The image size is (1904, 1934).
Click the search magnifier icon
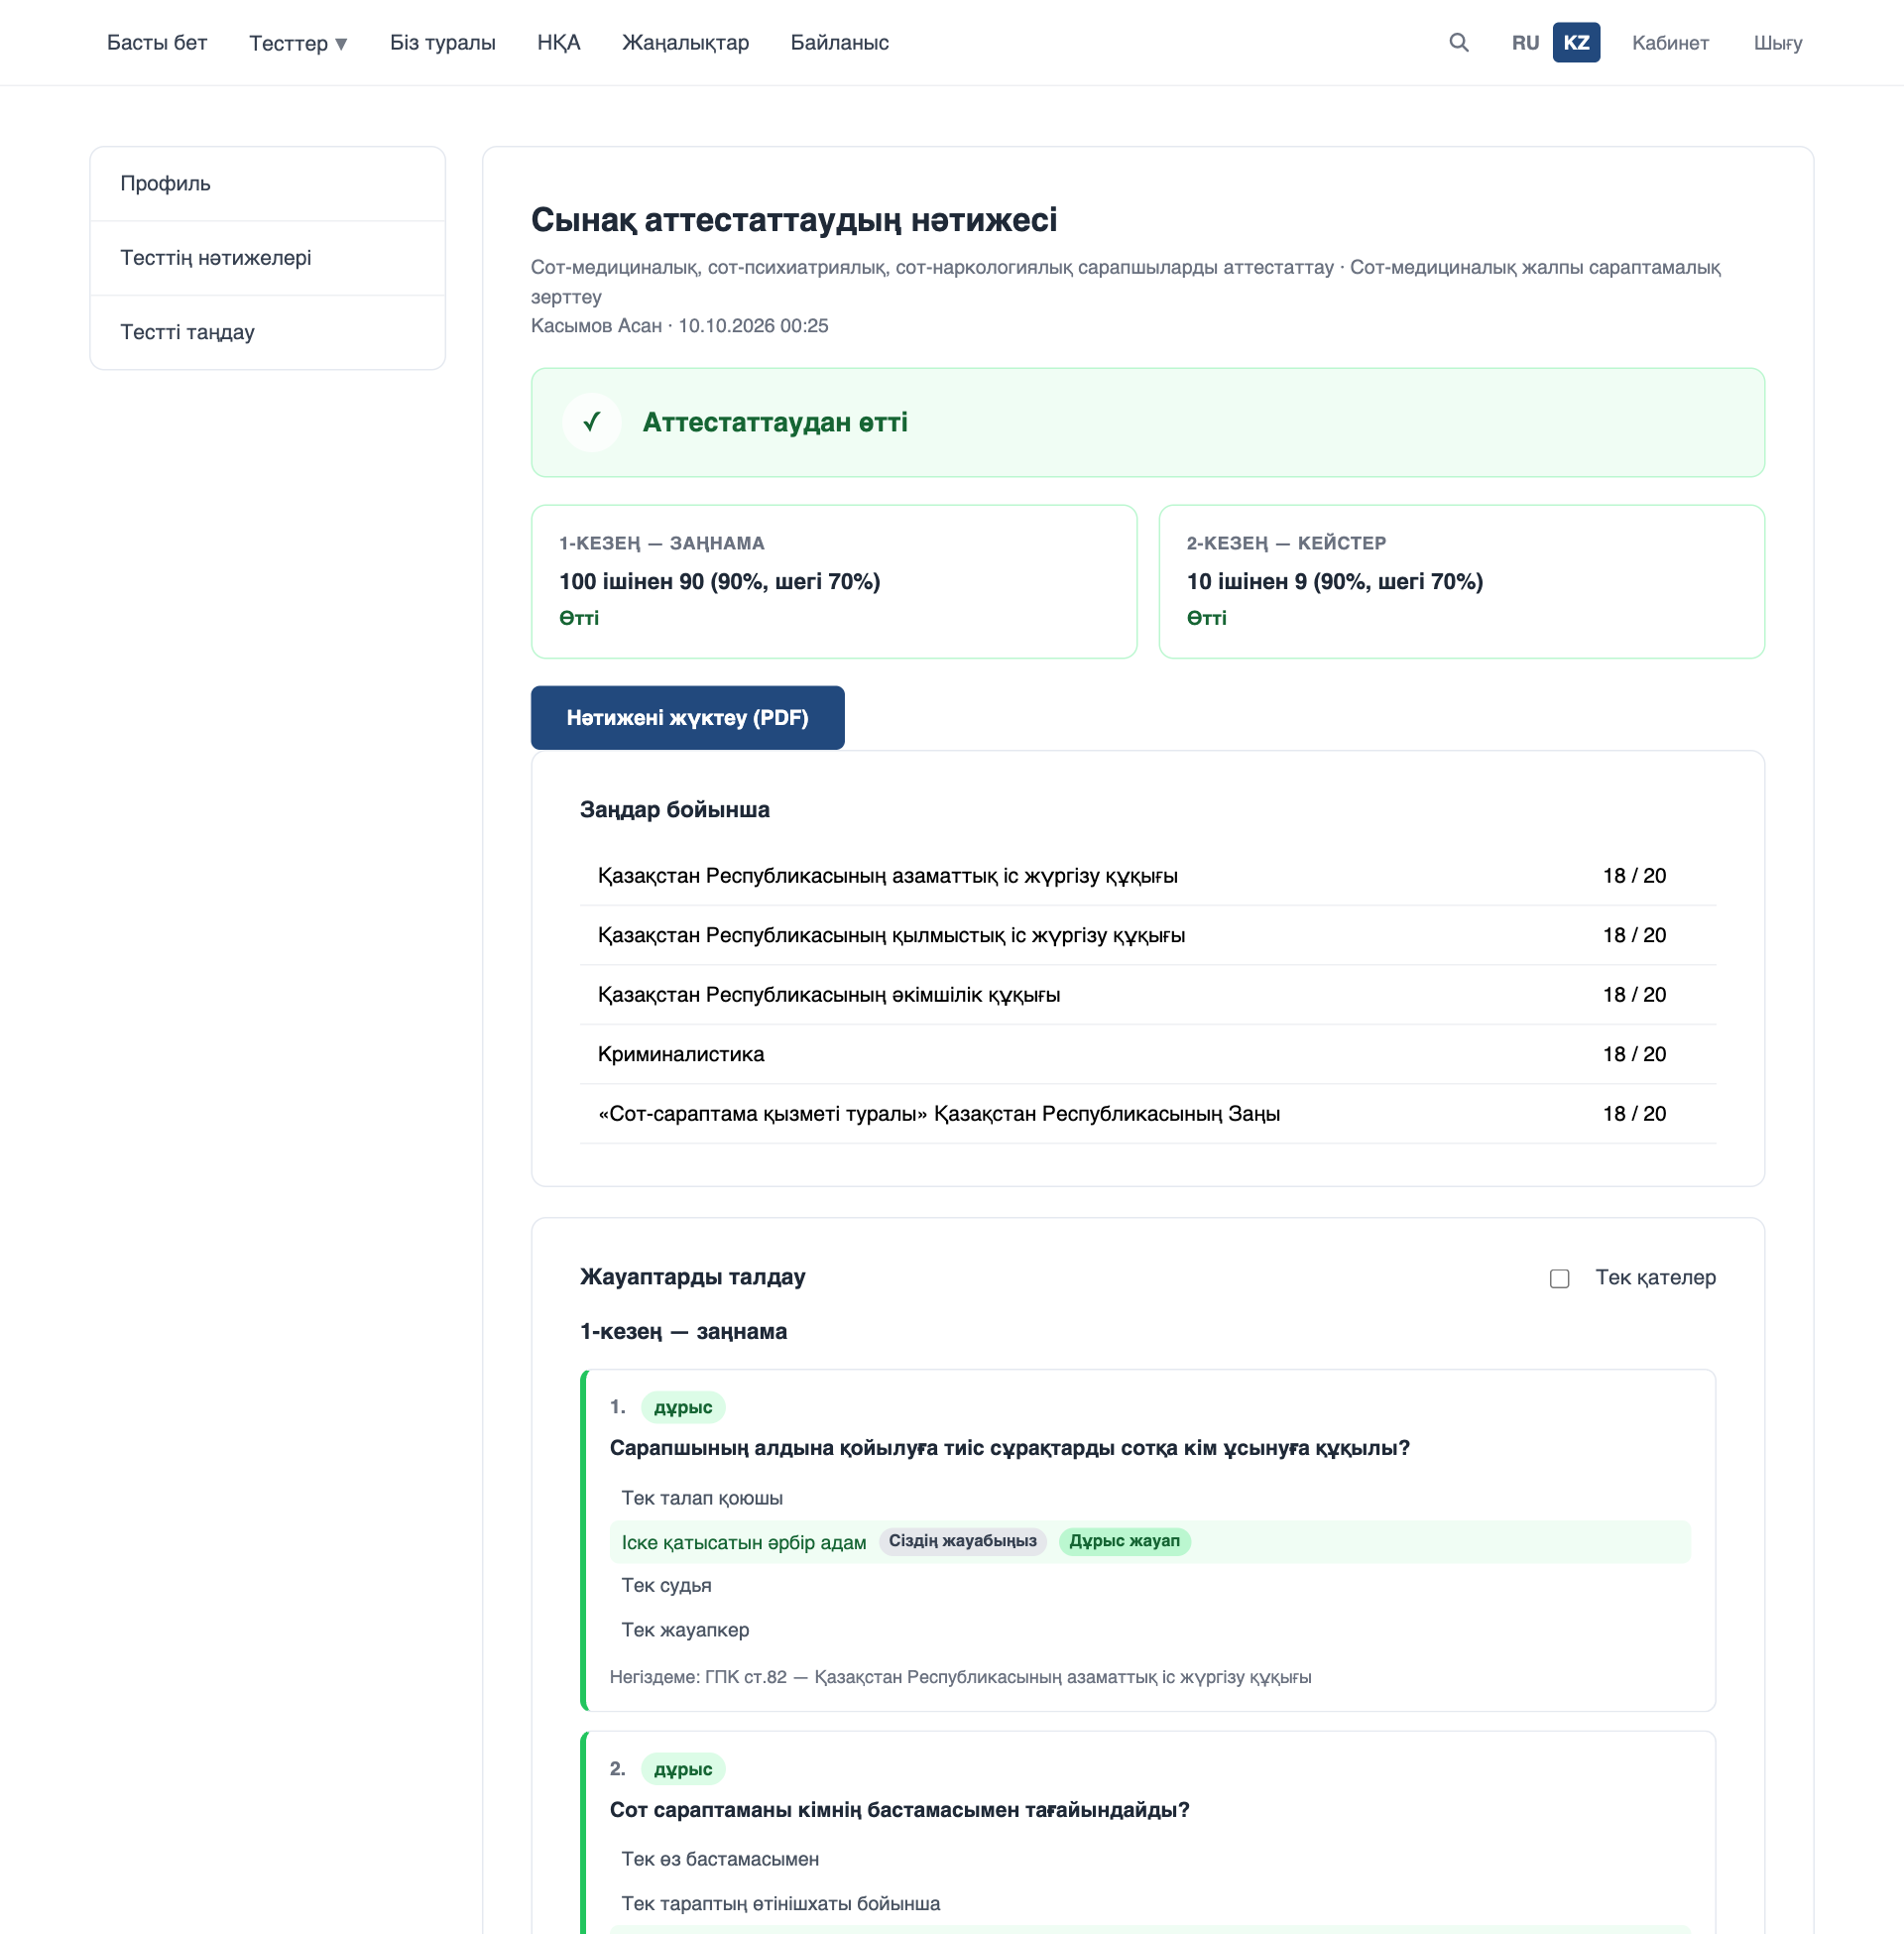click(x=1458, y=43)
